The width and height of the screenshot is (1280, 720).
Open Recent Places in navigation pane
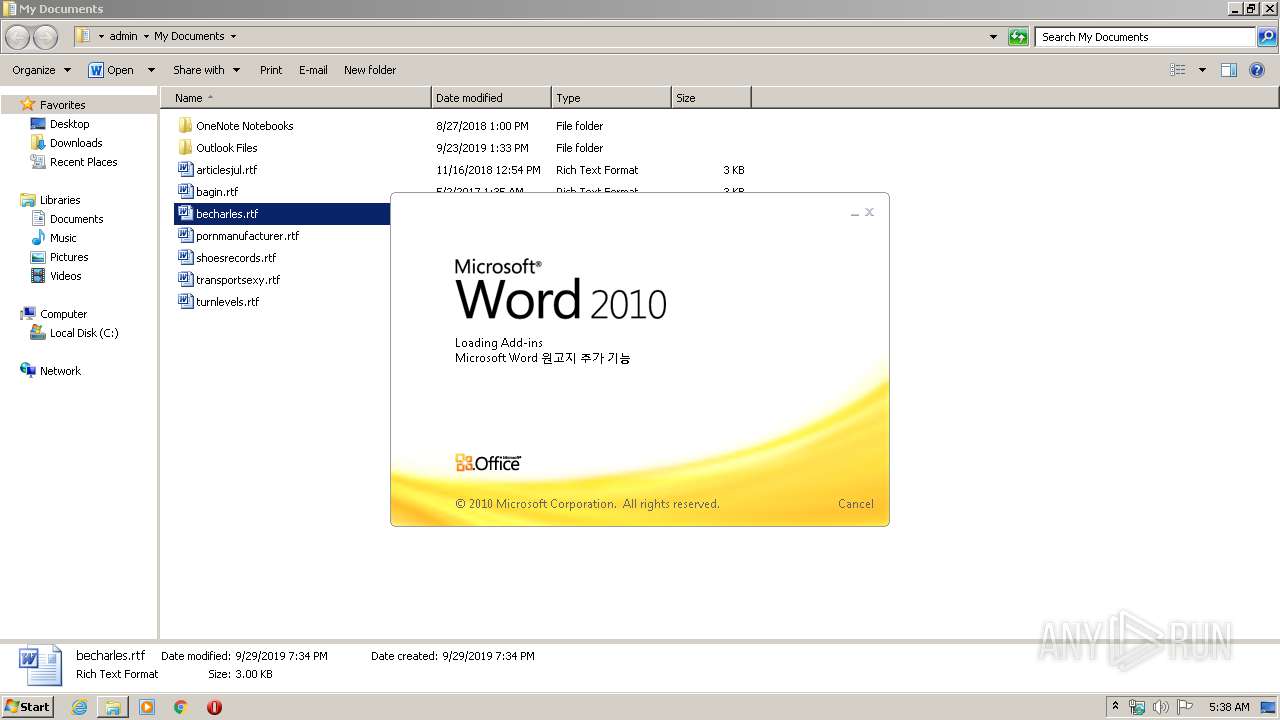[83, 162]
